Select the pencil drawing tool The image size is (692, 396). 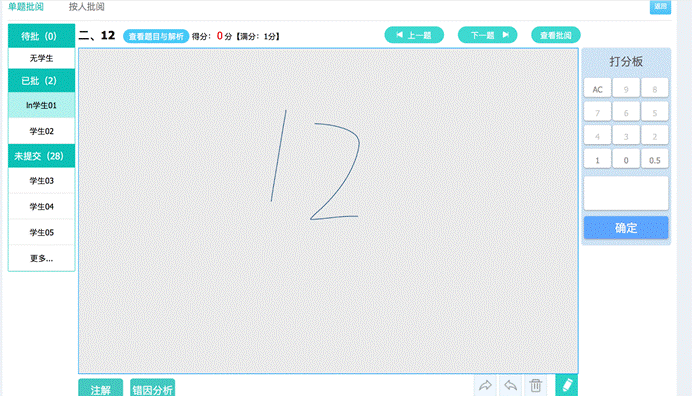567,385
